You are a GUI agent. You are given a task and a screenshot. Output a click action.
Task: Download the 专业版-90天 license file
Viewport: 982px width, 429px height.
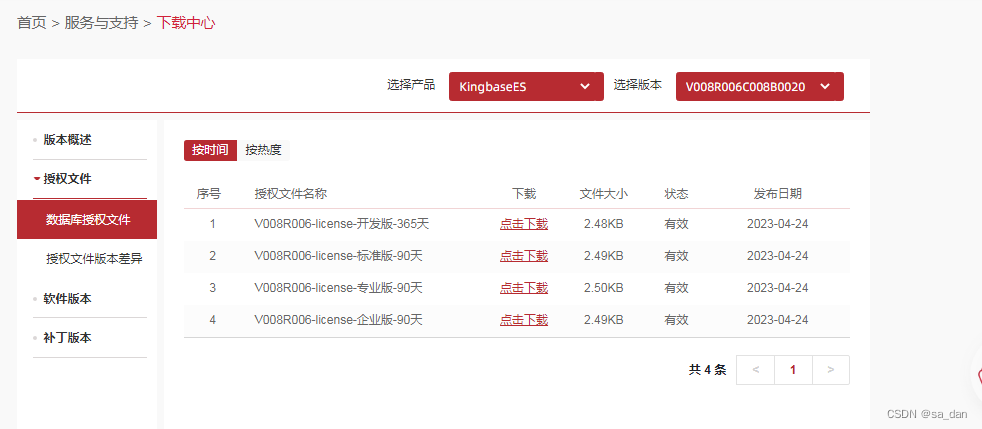524,288
